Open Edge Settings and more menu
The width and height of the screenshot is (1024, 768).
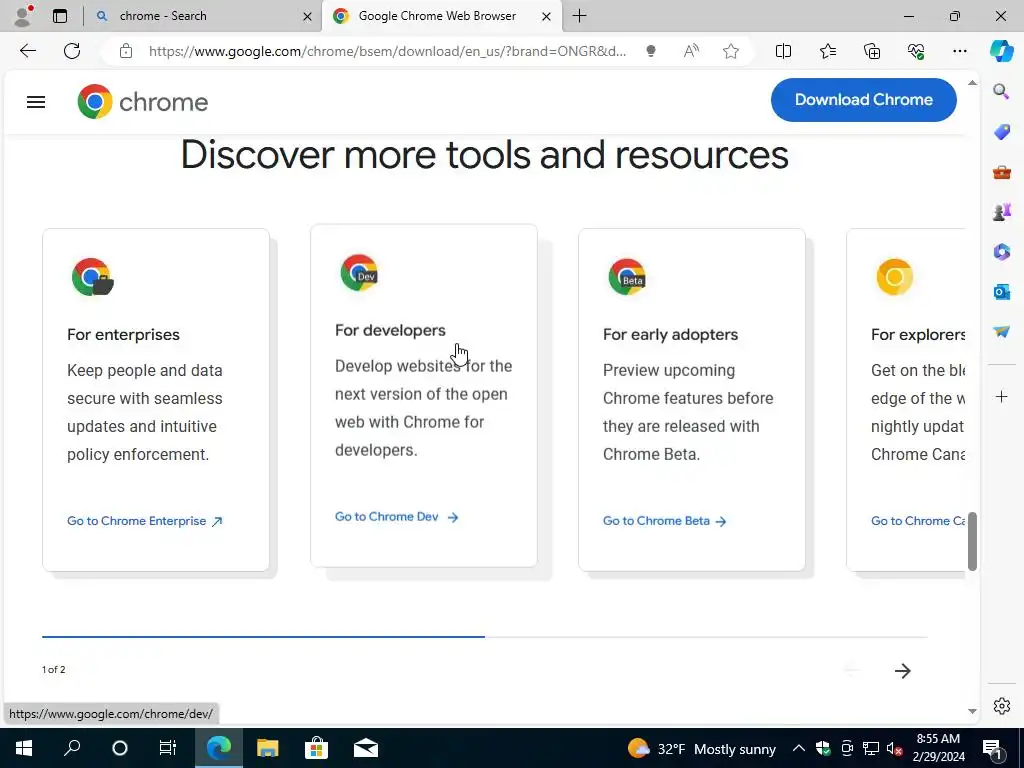point(959,51)
